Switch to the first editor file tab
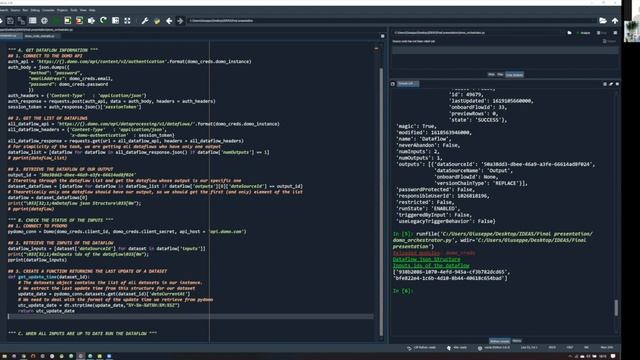 pyautogui.click(x=10, y=36)
